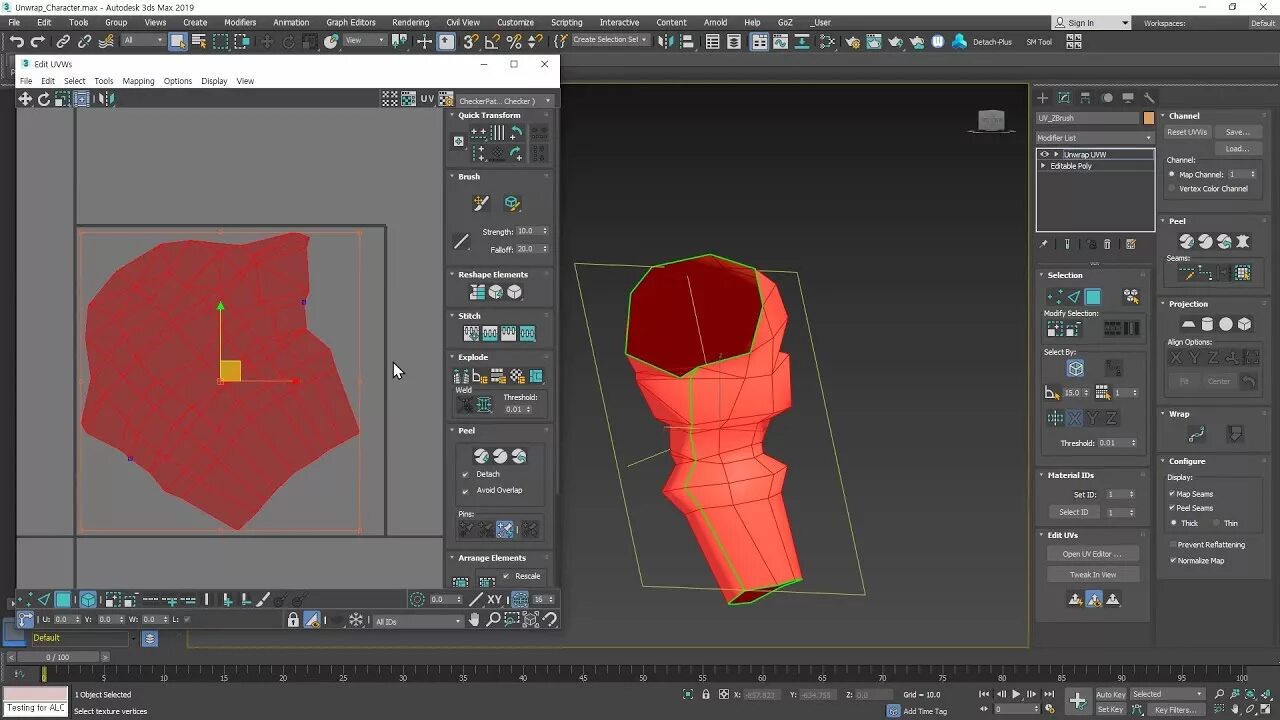Open the Hierarchy panel tab icon
The height and width of the screenshot is (720, 1280).
[x=1085, y=98]
